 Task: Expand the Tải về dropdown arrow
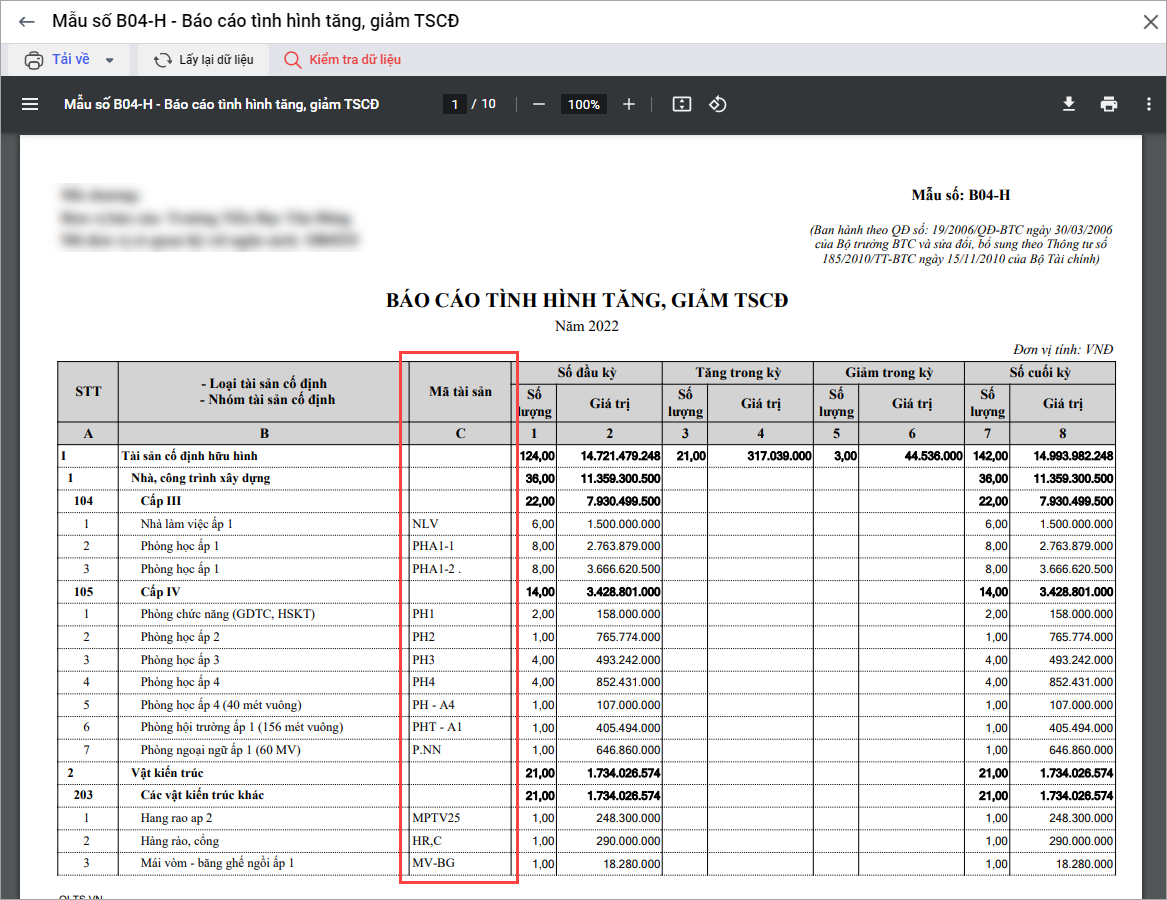110,60
